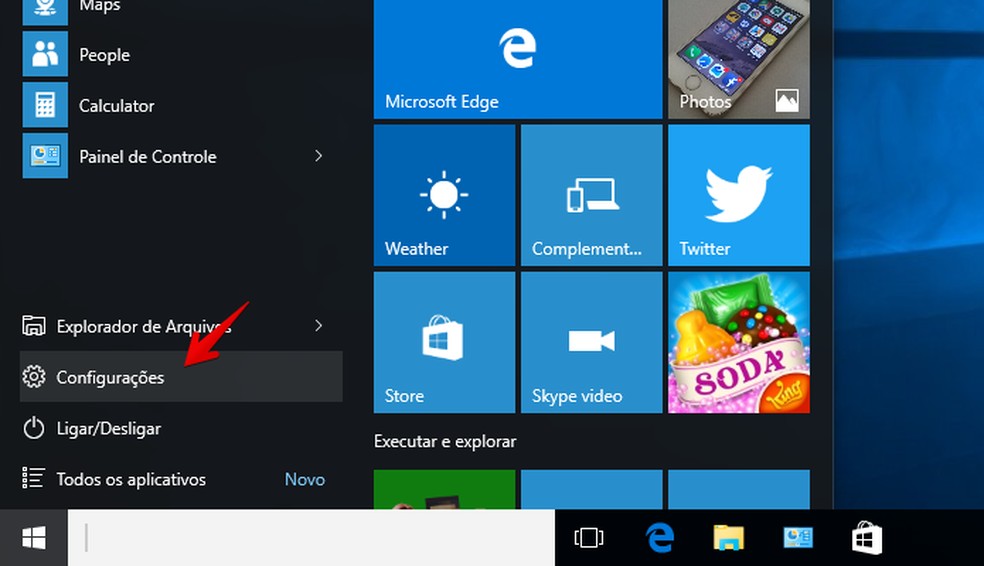Open the Complement... phone companion tile
The image size is (984, 566).
(591, 195)
